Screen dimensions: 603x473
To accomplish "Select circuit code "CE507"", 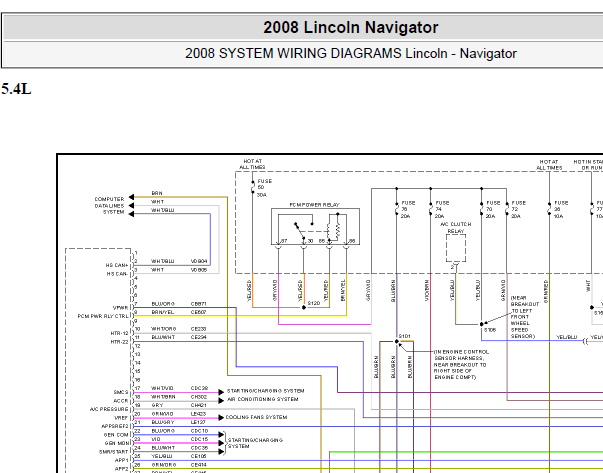I will 199,312.
